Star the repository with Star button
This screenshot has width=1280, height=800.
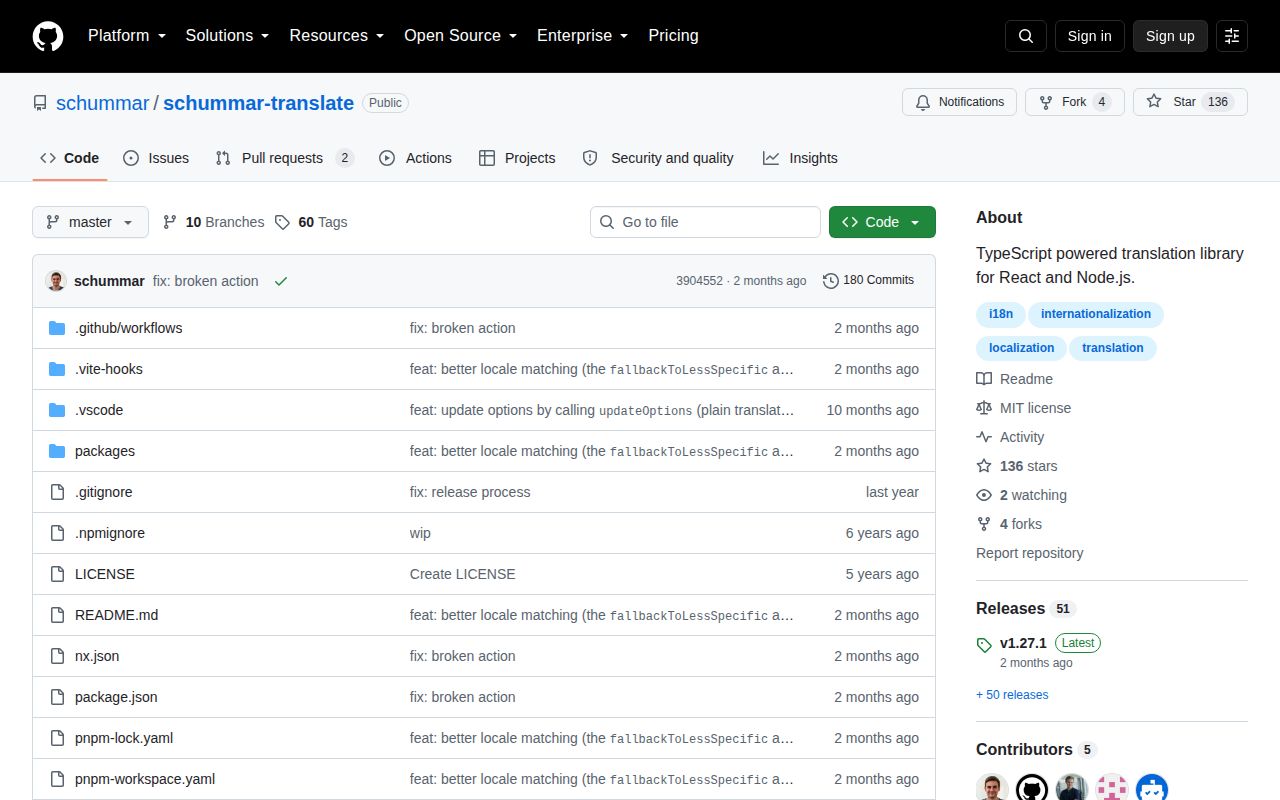(1190, 102)
